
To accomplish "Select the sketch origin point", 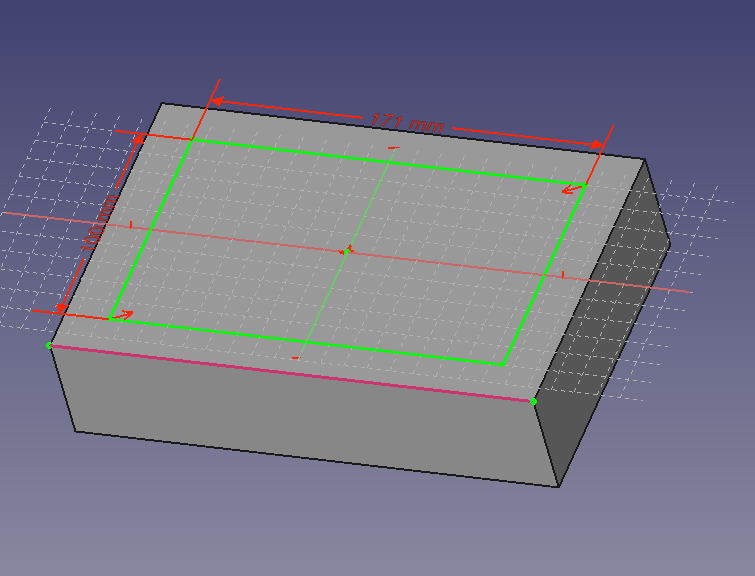I will pos(346,250).
